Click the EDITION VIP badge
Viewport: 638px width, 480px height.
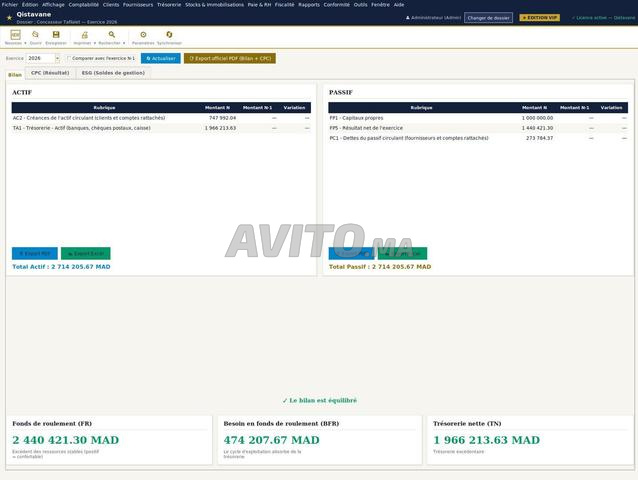point(540,18)
